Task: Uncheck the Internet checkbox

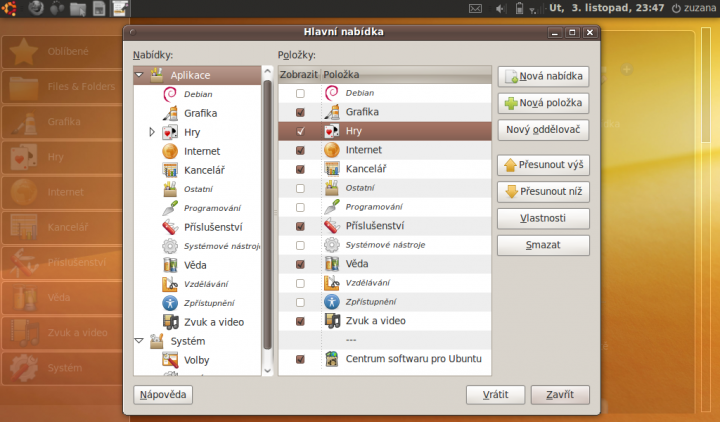Action: (300, 150)
